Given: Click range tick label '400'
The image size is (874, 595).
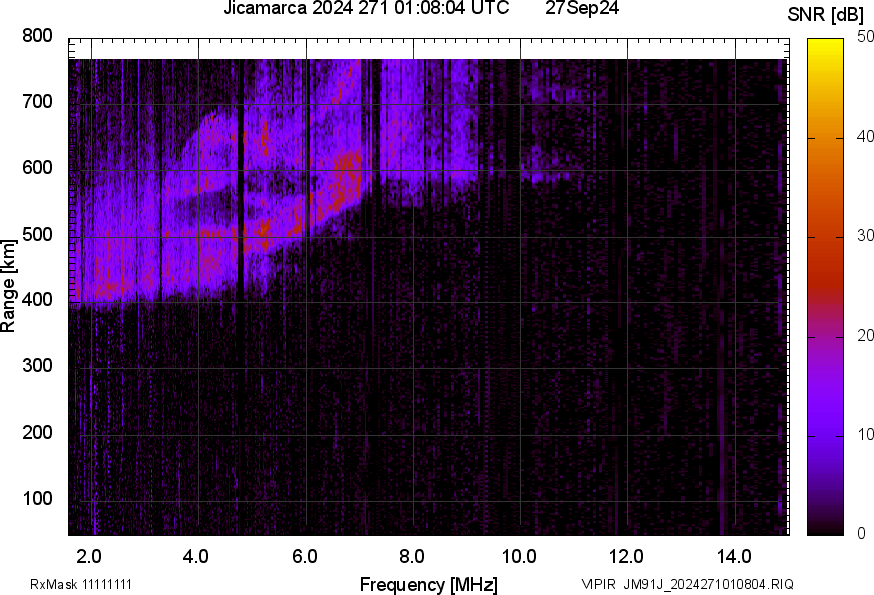Looking at the screenshot, I should click(37, 299).
